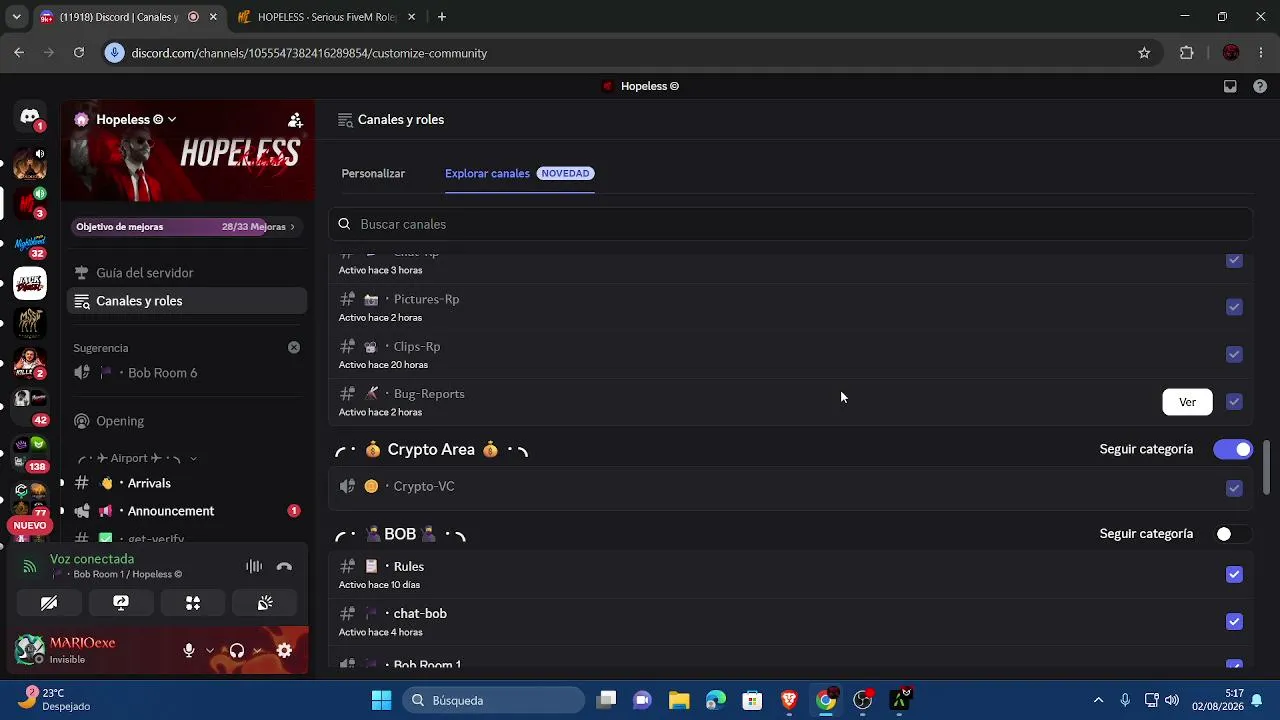Open server with 42 notifications
Screen dimensions: 1280x720
[30, 405]
